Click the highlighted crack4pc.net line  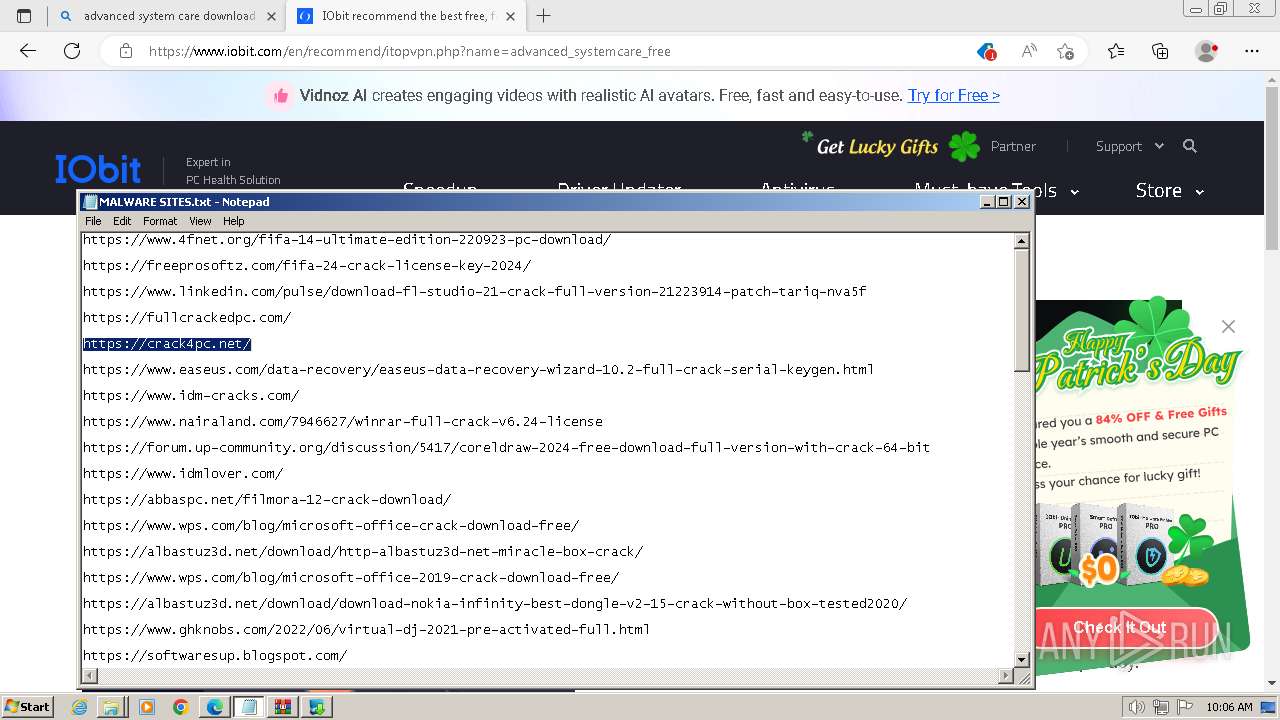pyautogui.click(x=167, y=344)
